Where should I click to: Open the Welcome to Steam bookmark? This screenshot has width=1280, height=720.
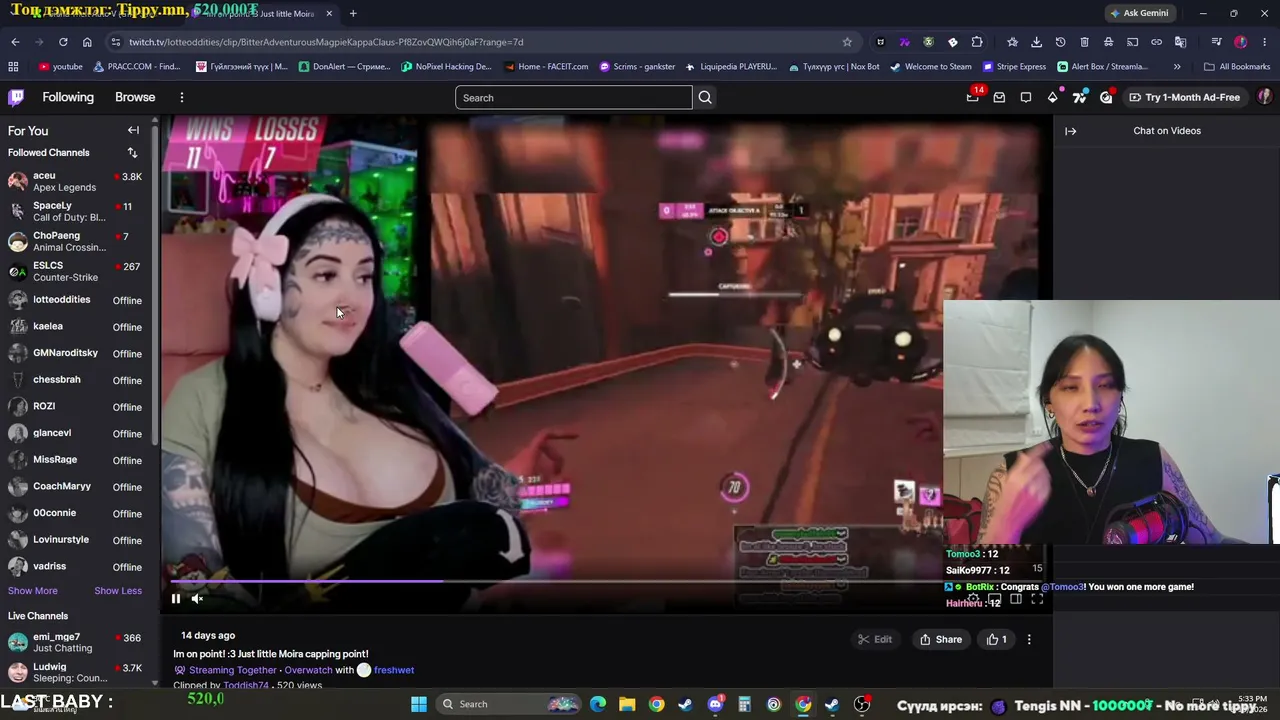(x=931, y=66)
